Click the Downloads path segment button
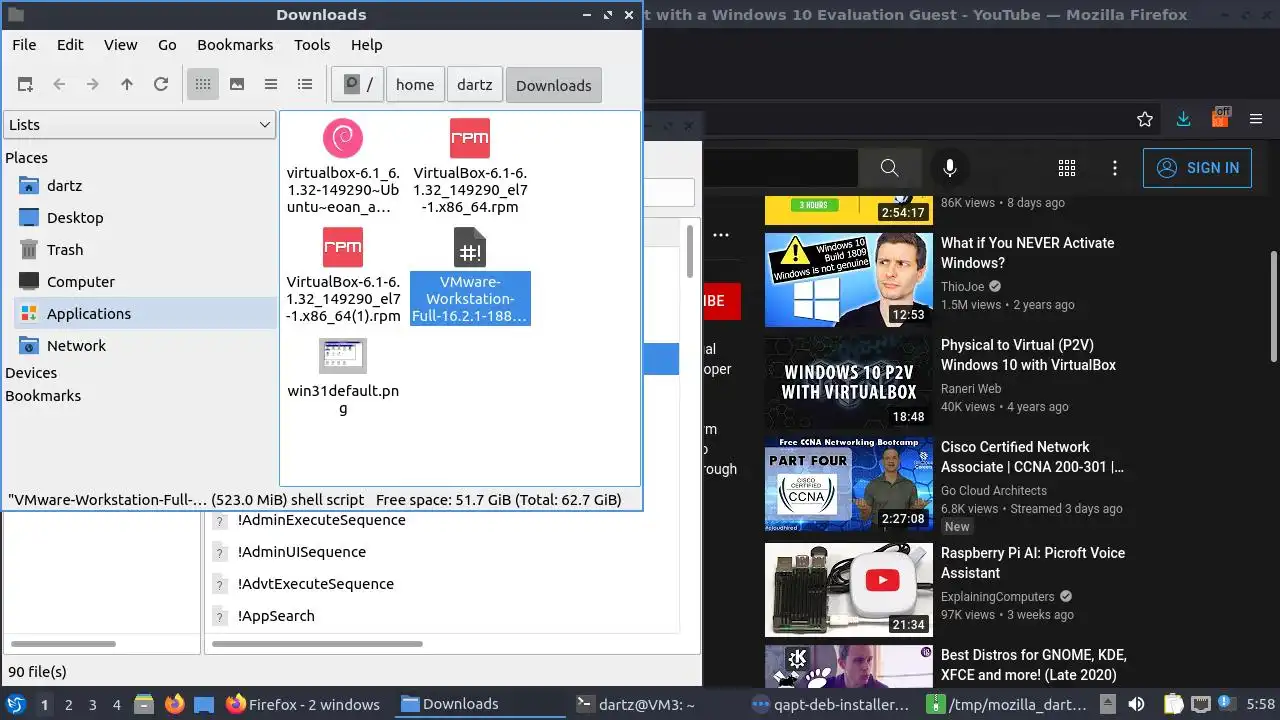Viewport: 1280px width, 720px height. (554, 85)
